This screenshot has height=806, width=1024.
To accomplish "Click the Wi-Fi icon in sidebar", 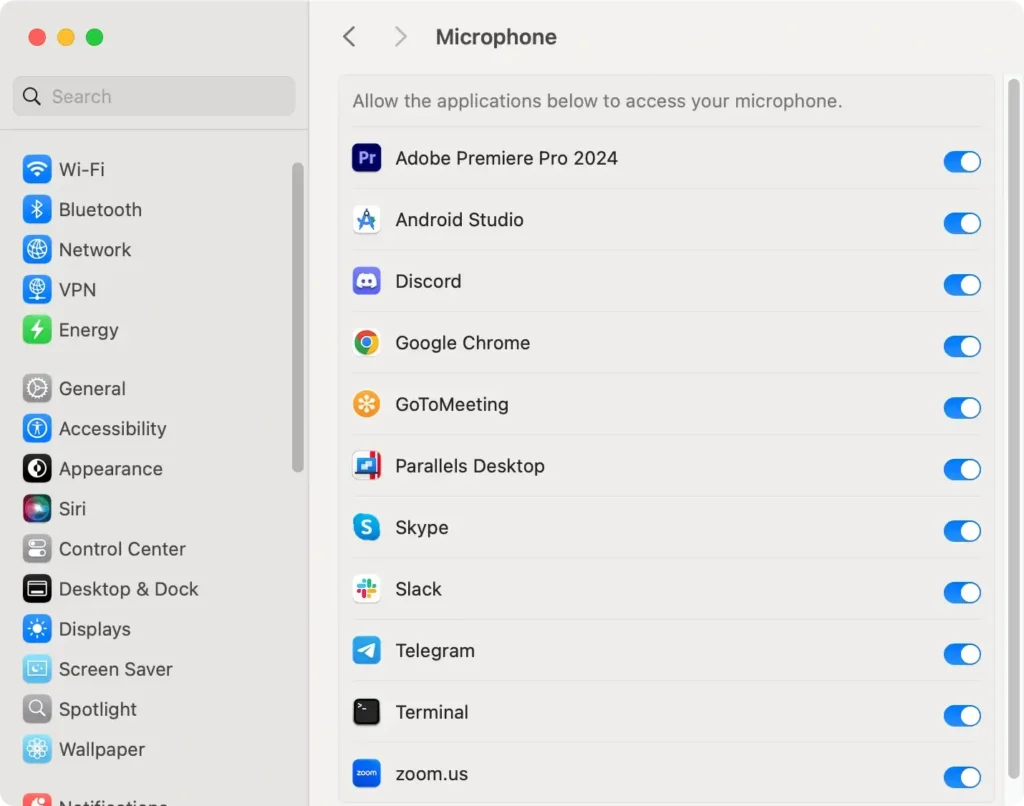I will [x=37, y=169].
